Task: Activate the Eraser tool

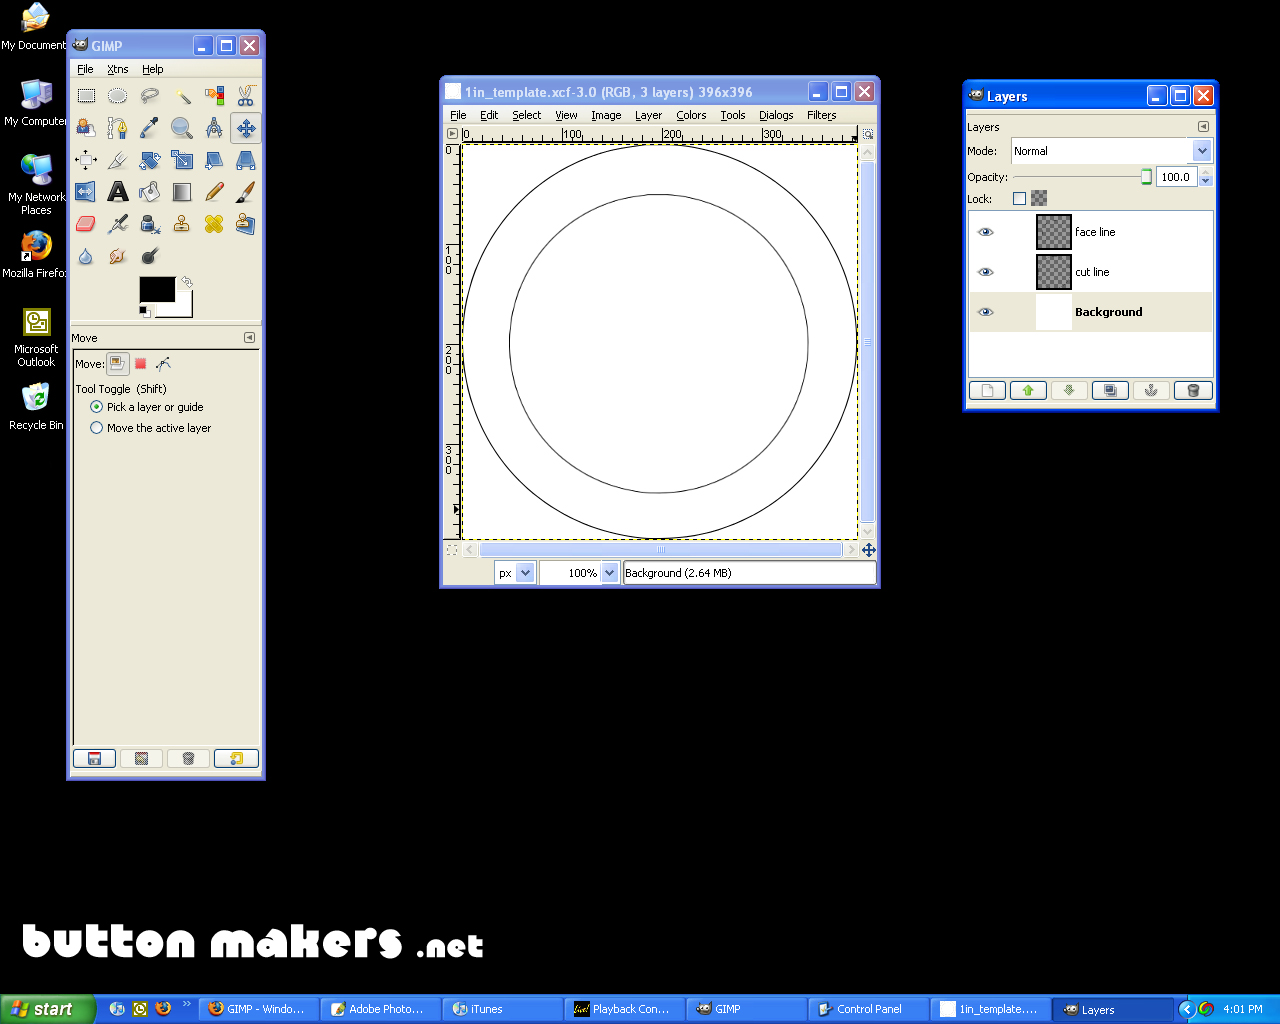Action: (x=86, y=224)
